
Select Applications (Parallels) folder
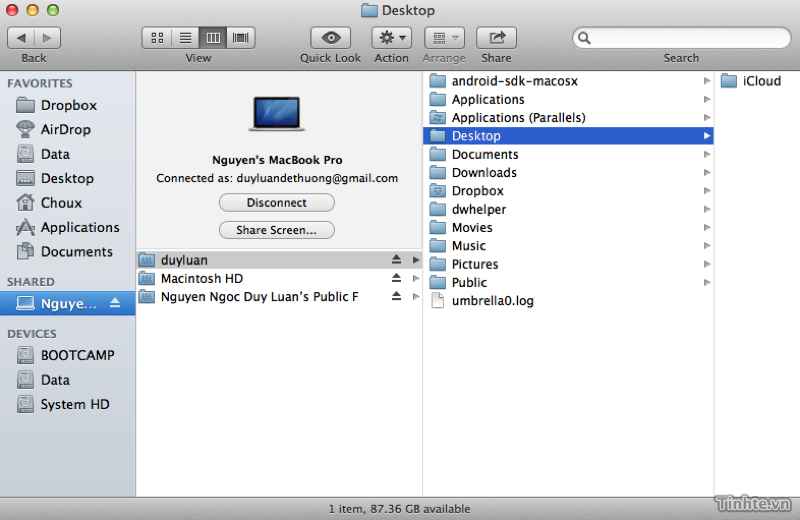[x=568, y=117]
